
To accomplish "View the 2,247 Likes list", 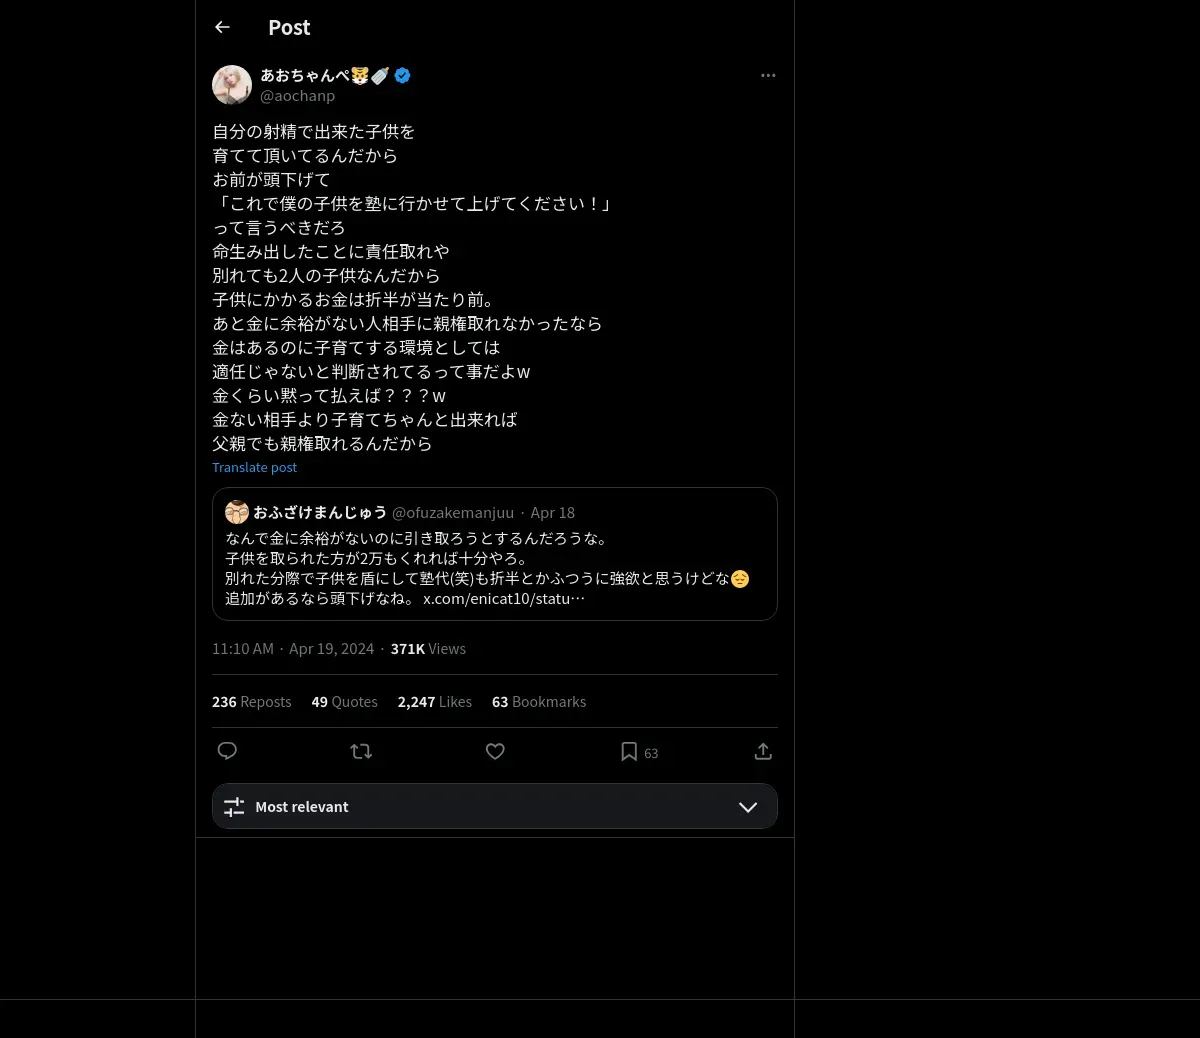I will point(434,702).
